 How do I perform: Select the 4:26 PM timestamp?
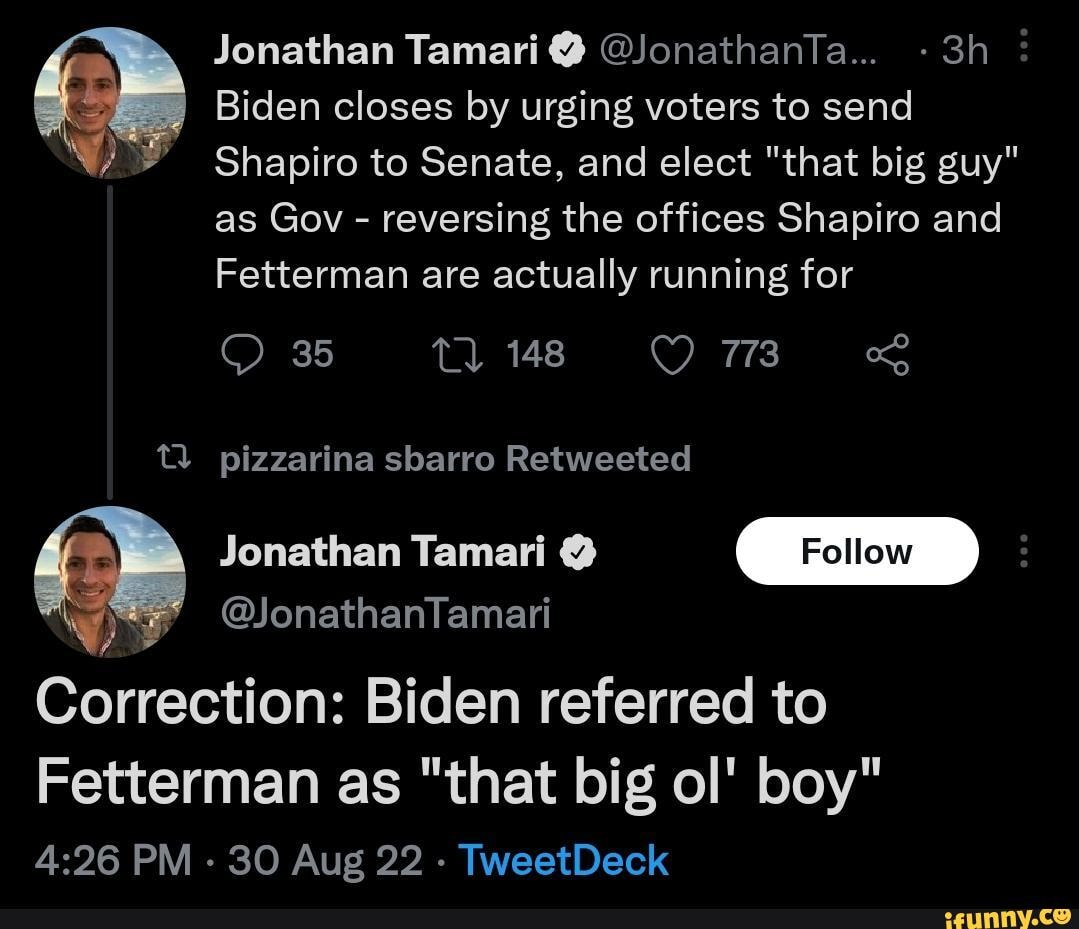coord(115,858)
